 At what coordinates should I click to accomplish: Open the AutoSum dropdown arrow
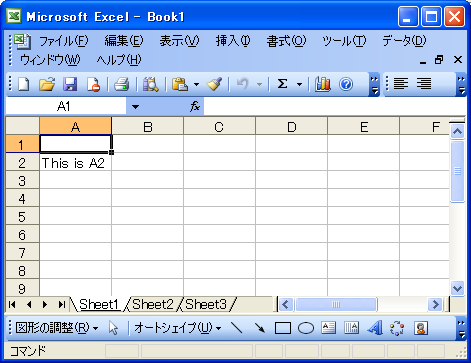[x=299, y=84]
